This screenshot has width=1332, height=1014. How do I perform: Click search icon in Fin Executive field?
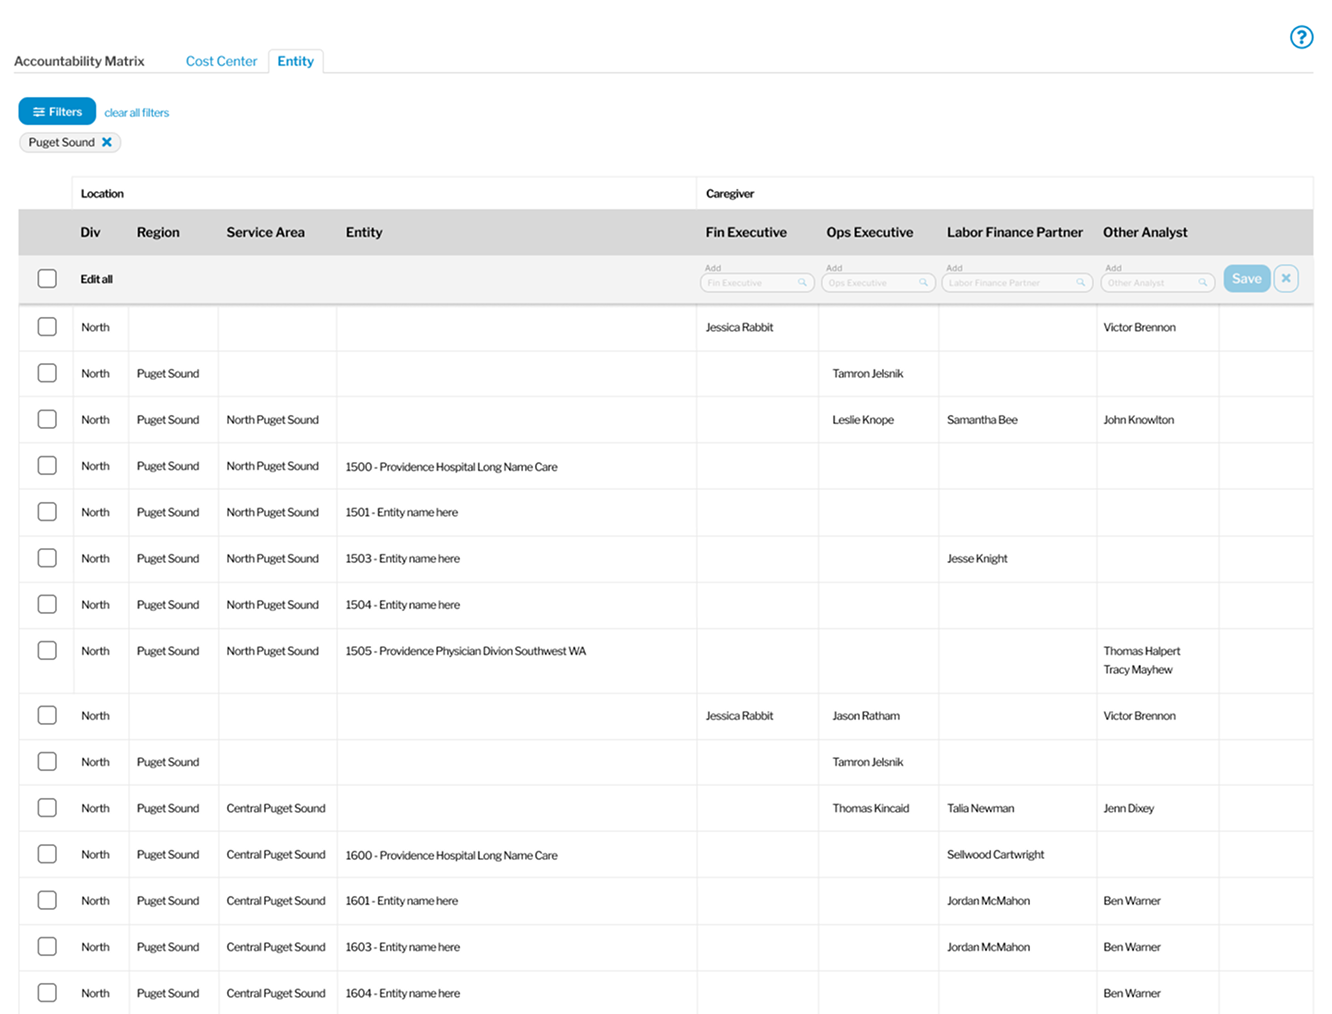pyautogui.click(x=802, y=283)
